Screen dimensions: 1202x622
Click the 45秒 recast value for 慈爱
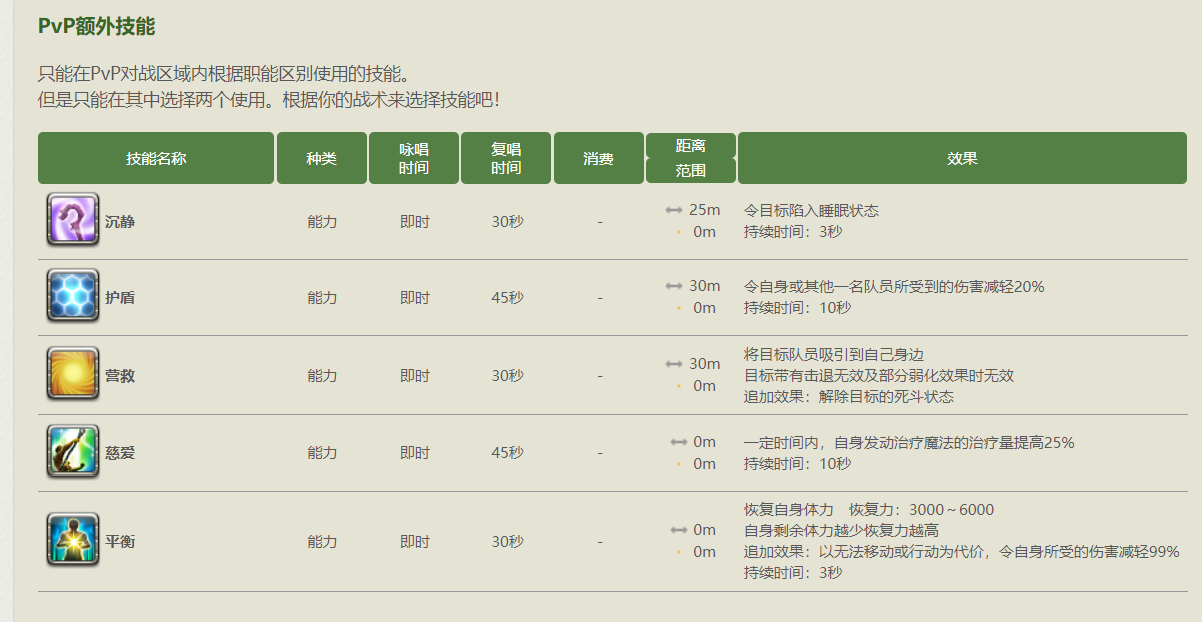pyautogui.click(x=507, y=453)
